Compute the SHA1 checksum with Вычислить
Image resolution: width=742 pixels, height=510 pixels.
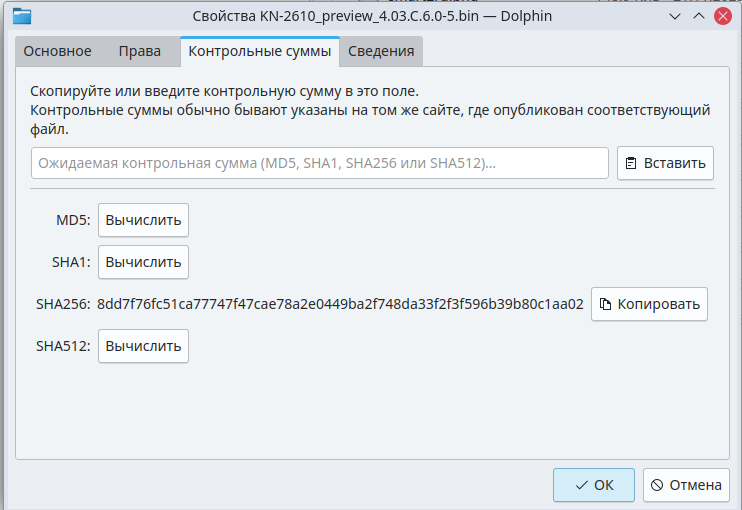[143, 262]
